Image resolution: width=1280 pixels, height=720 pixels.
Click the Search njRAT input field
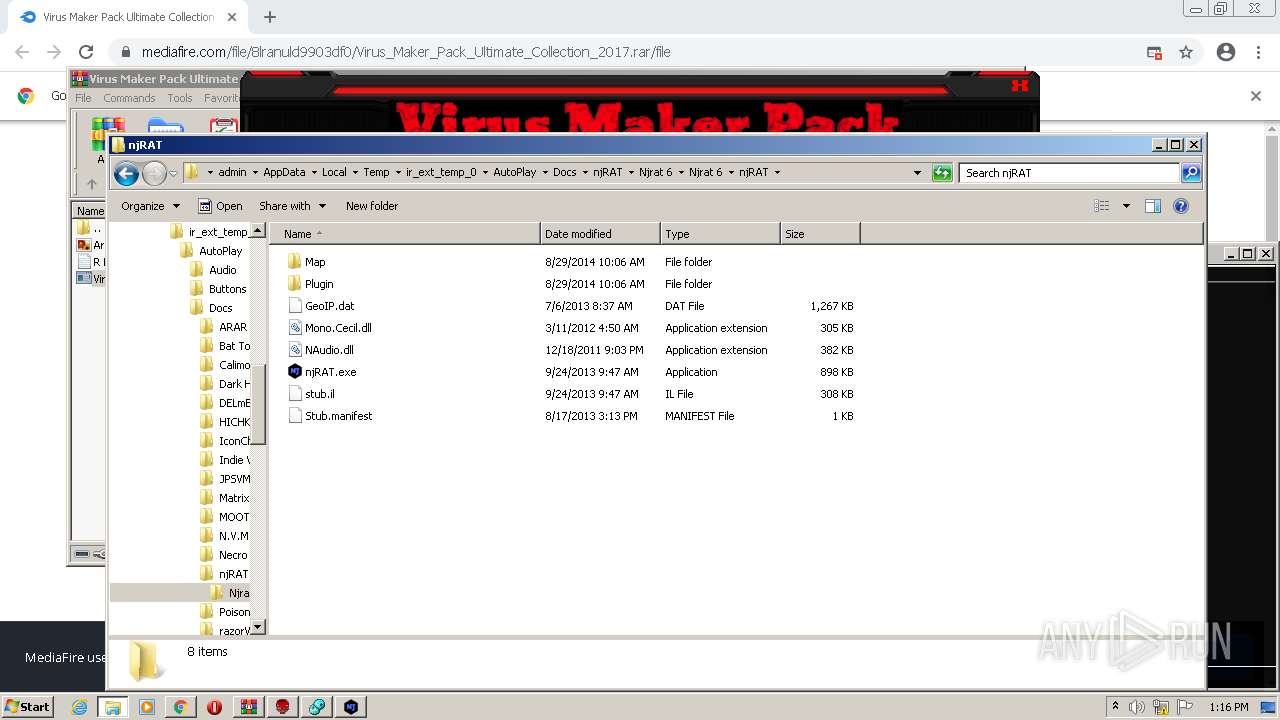[x=1070, y=173]
